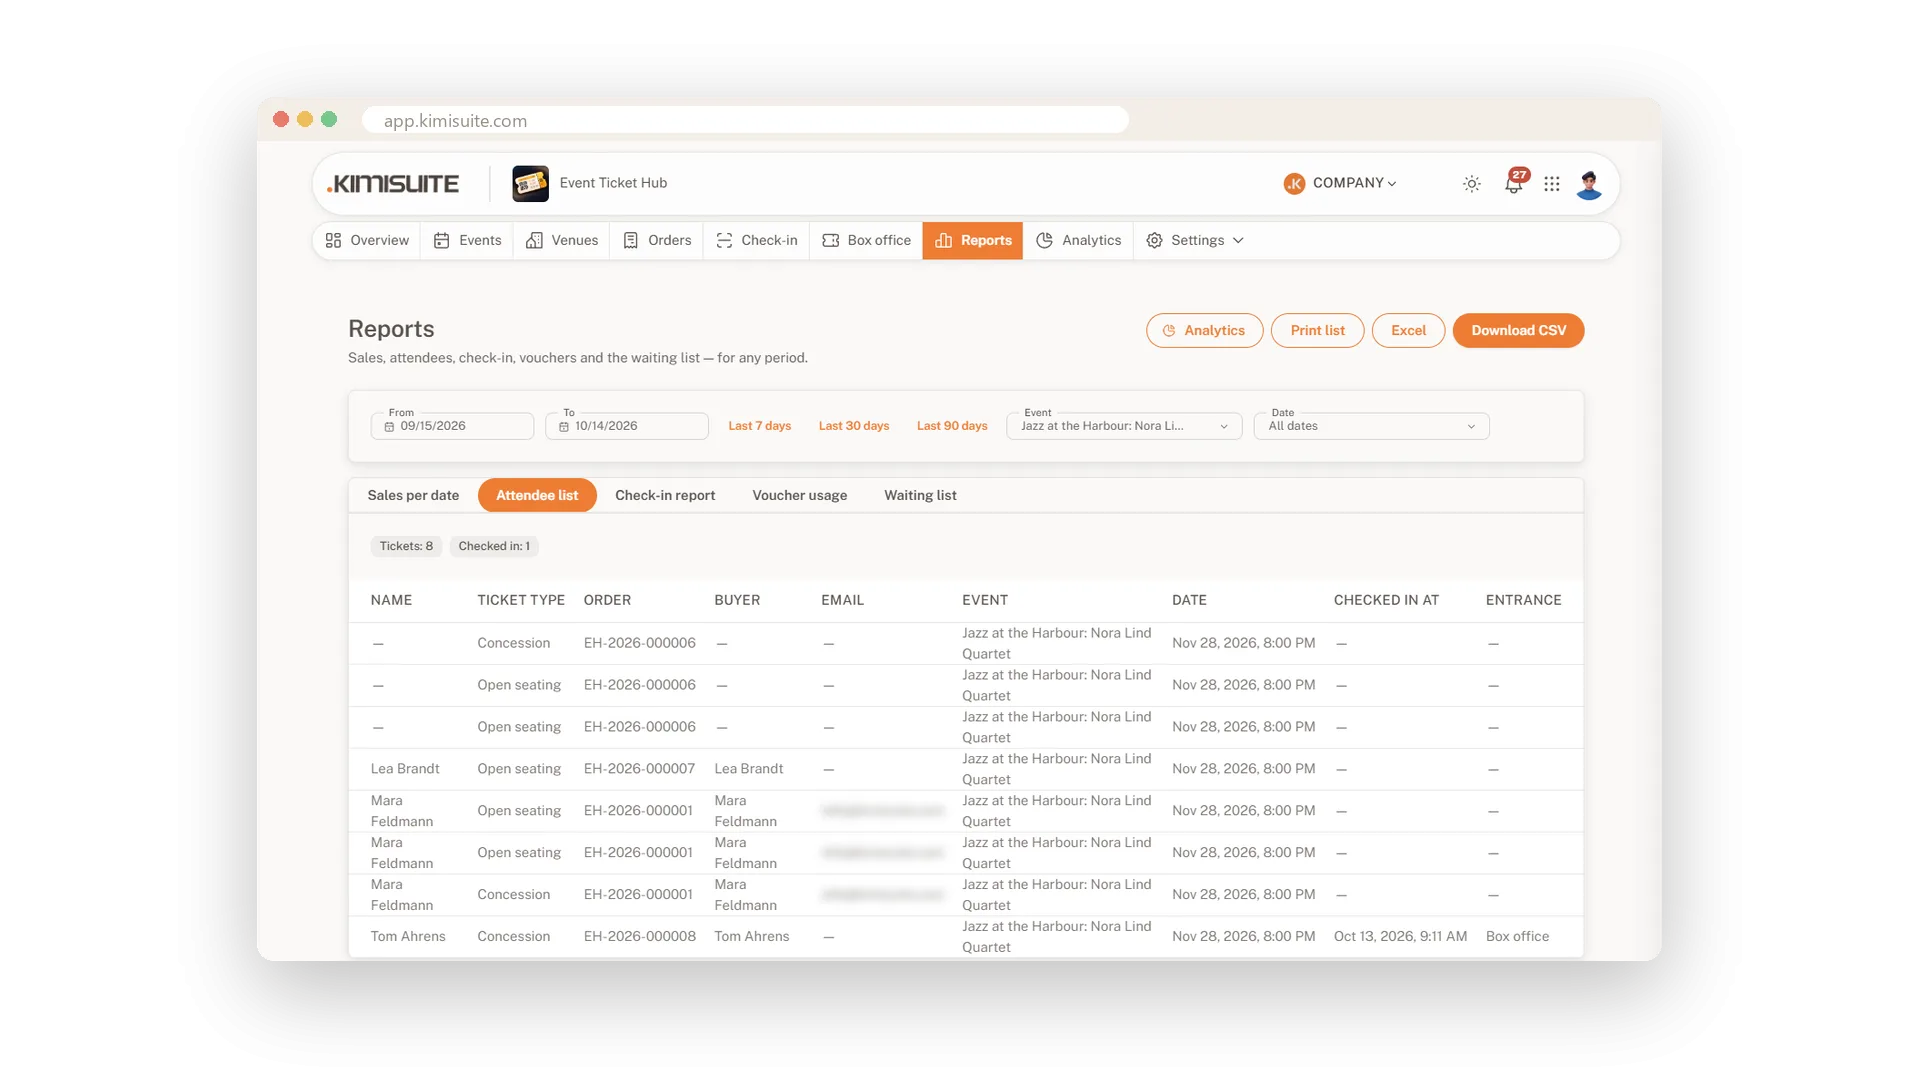Screen dimensions: 1920x1080
Task: Open notifications bell with 27 badge
Action: click(1515, 182)
